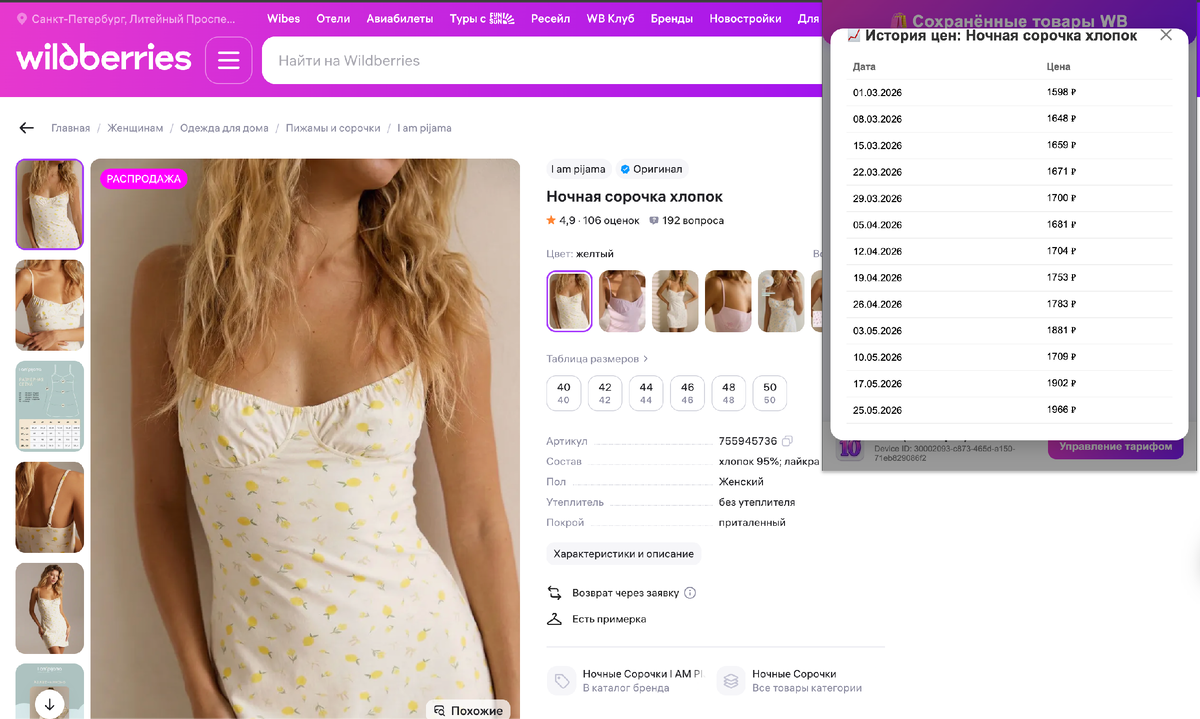Select size 44
The image size is (1200, 719).
[646, 393]
